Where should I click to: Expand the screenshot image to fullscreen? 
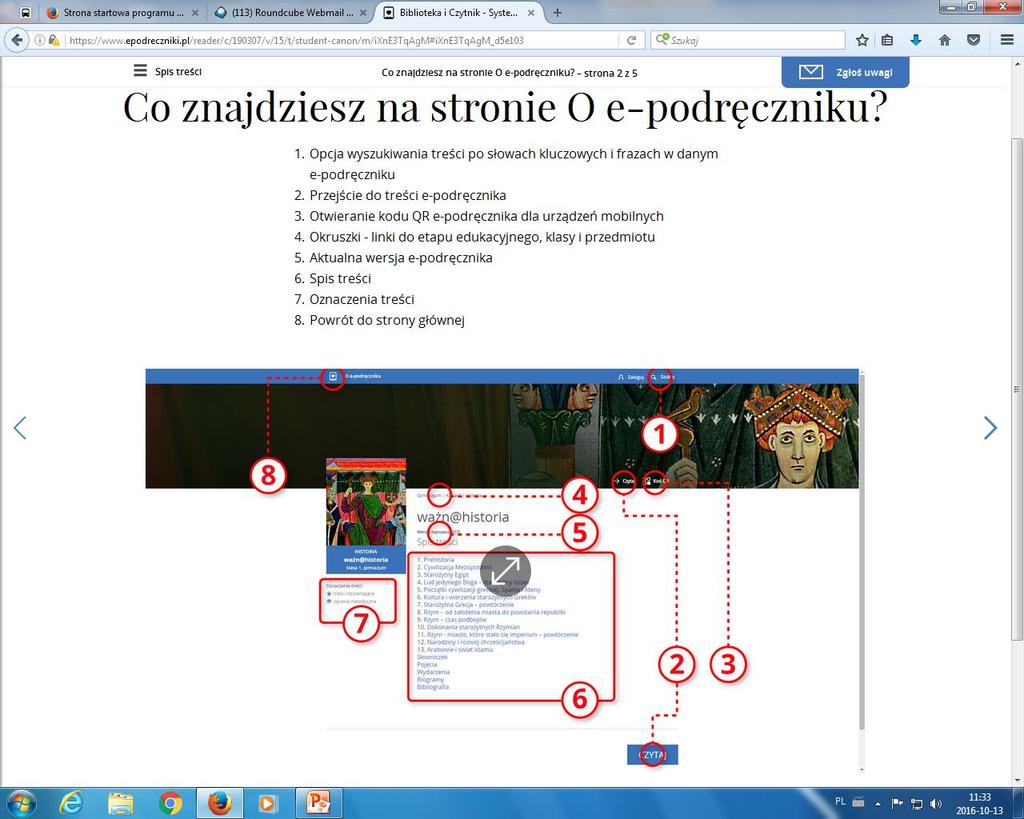[x=505, y=571]
